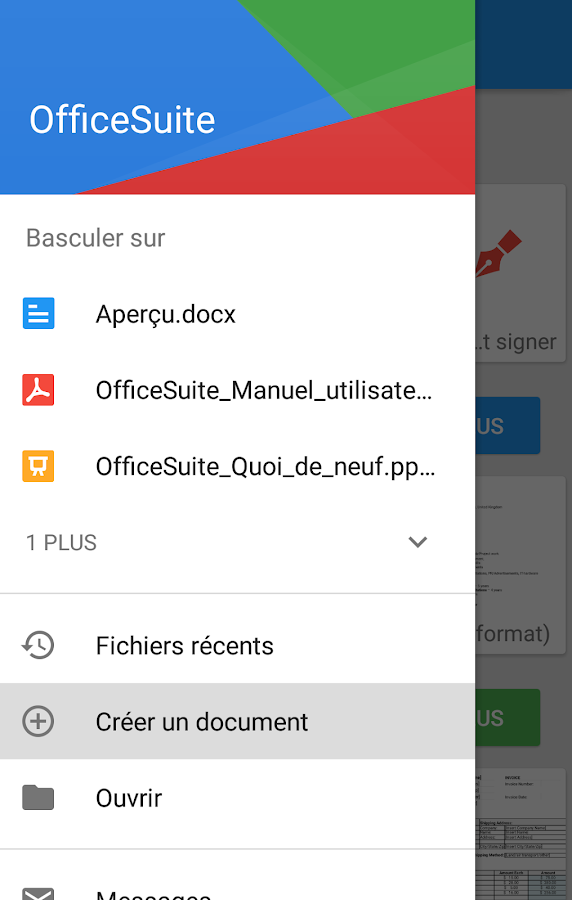Select Créer un document
This screenshot has height=900, width=572.
tap(238, 721)
